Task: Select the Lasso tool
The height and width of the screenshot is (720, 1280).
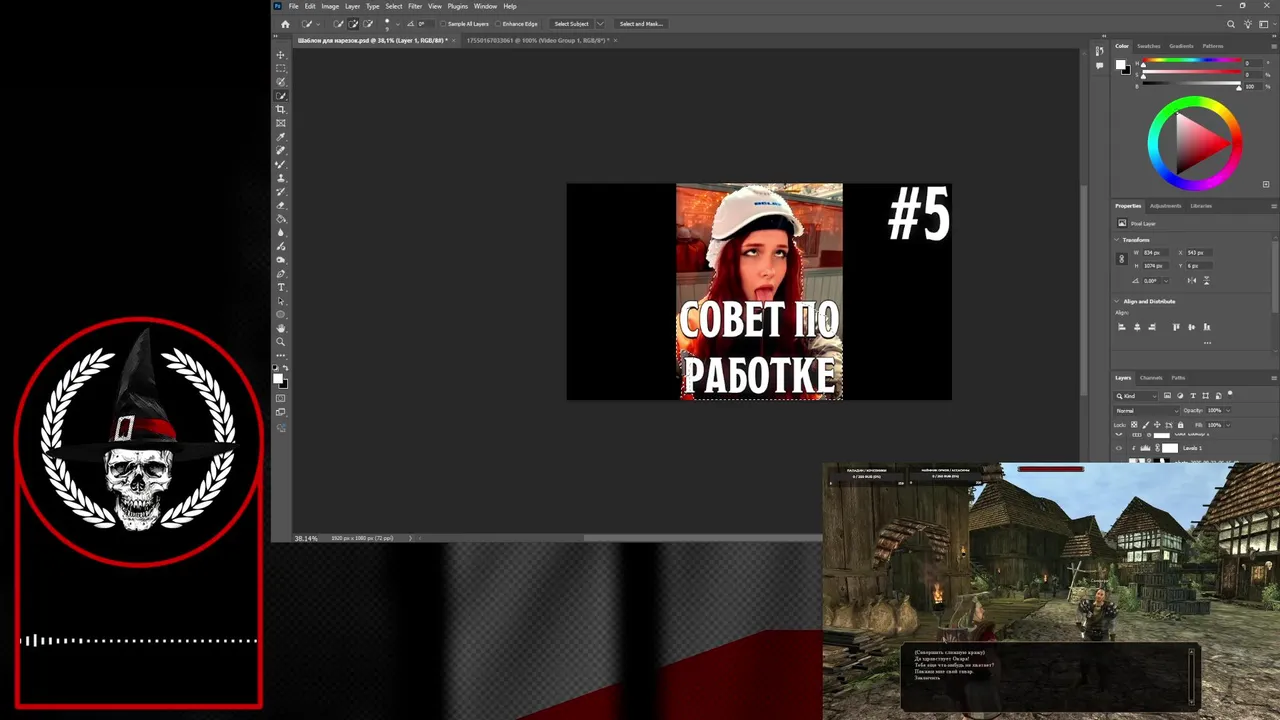Action: tap(281, 82)
